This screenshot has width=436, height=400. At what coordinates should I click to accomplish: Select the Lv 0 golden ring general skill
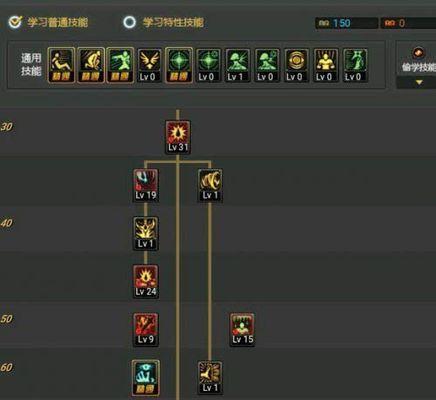(x=296, y=65)
